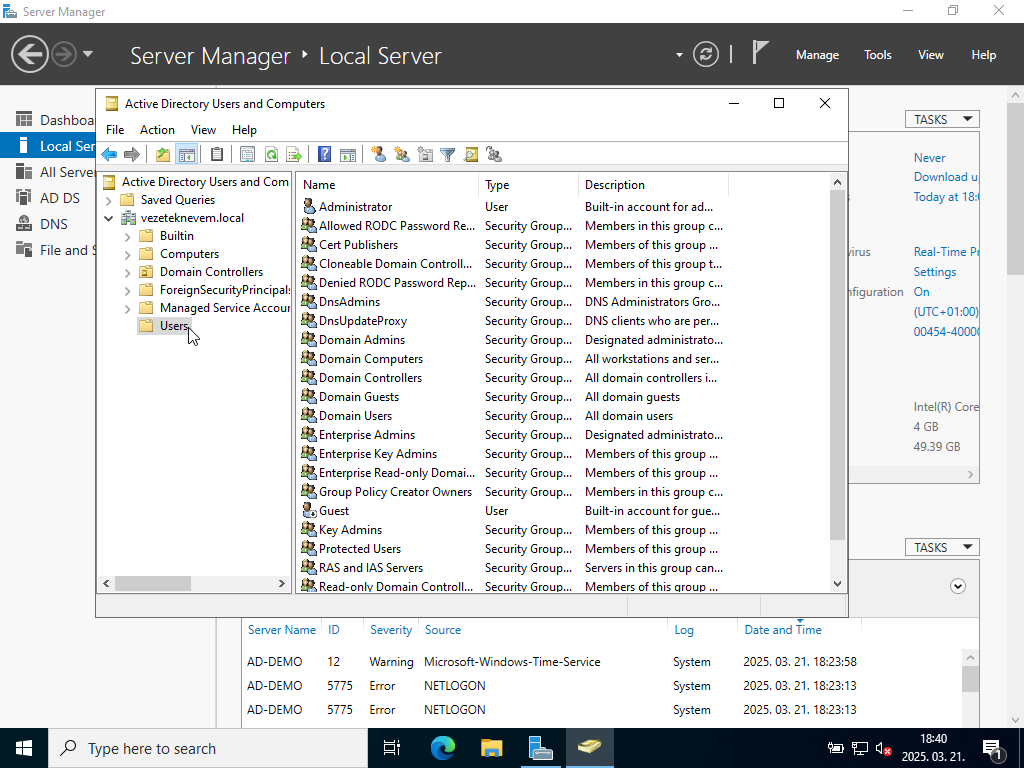Toggle the show/hide console tree button
The image size is (1024, 768).
click(x=185, y=154)
